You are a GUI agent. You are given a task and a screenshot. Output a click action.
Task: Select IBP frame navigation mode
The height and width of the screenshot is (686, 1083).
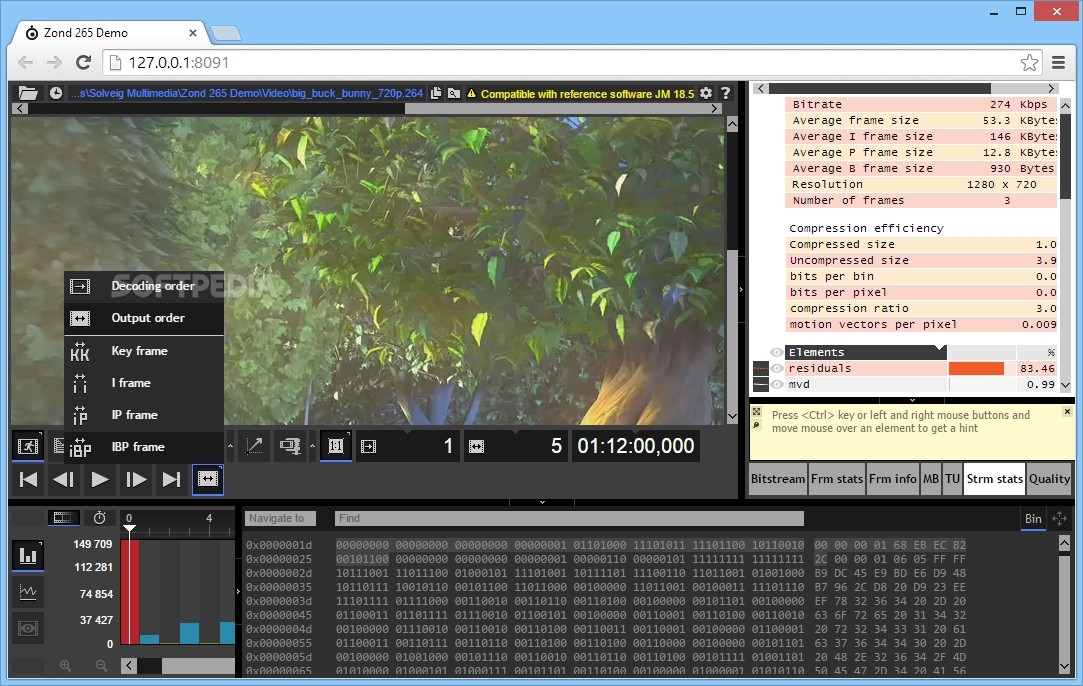tap(144, 447)
